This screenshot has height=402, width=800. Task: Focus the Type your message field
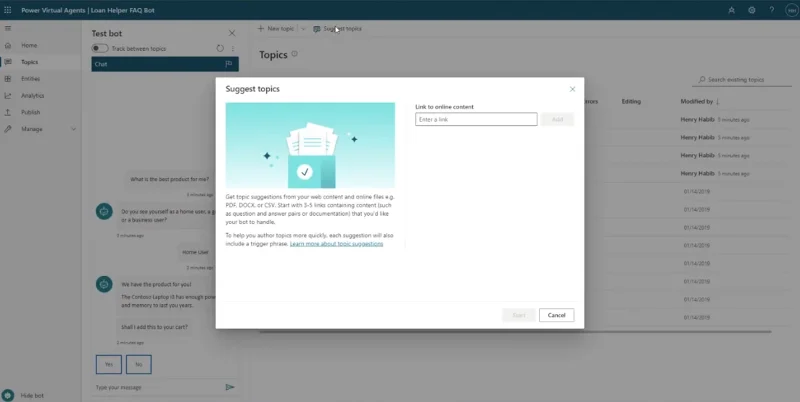(157, 387)
